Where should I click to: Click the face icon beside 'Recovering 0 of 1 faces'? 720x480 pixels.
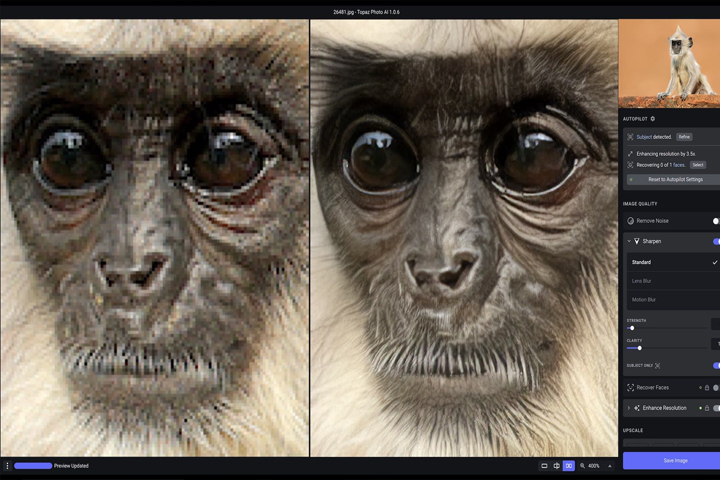[x=630, y=165]
